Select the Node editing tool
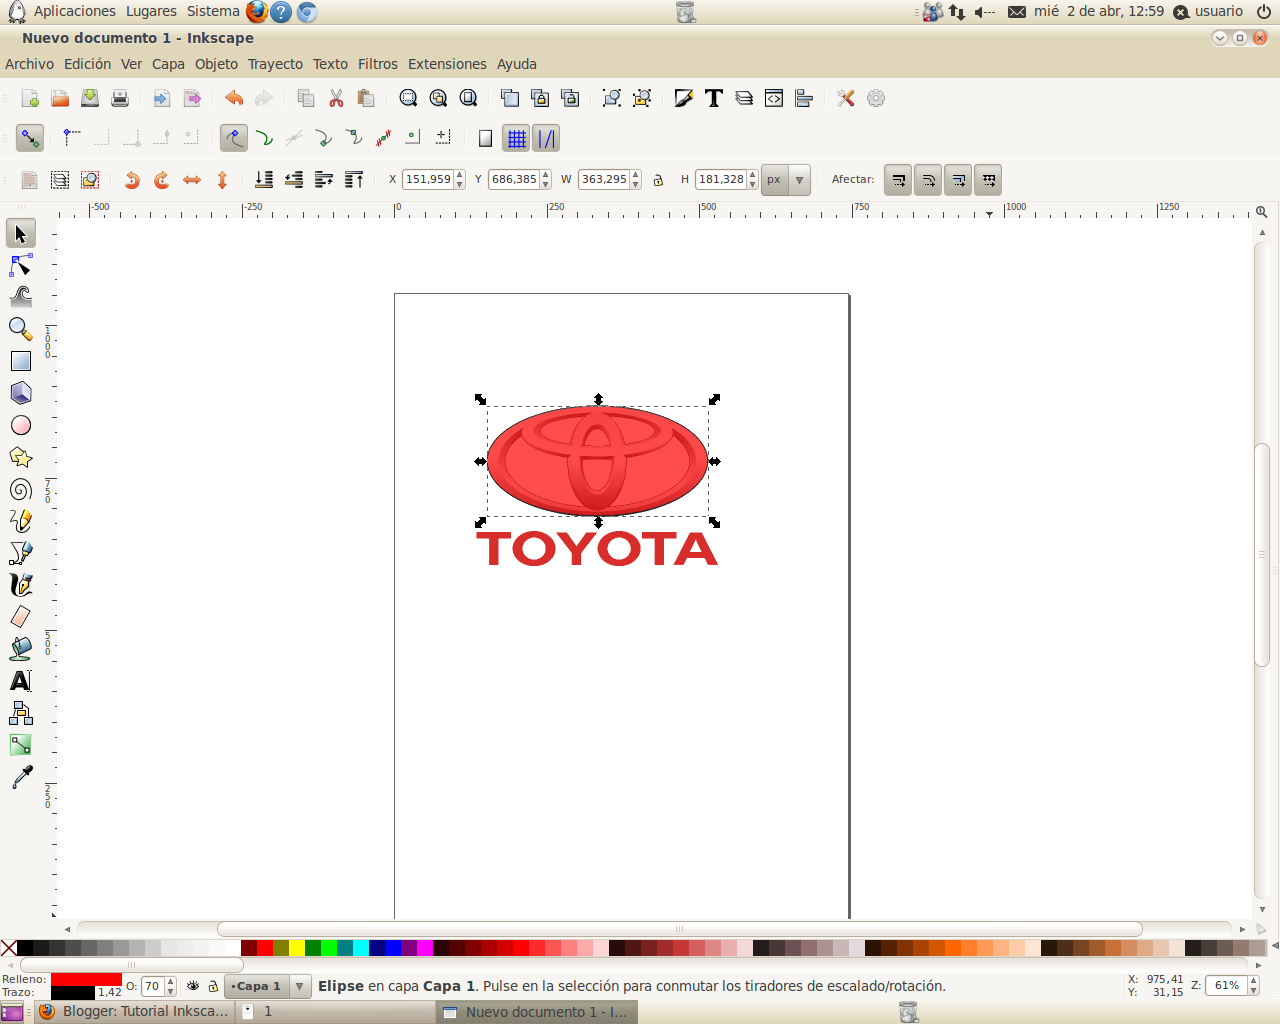Image resolution: width=1280 pixels, height=1024 pixels. (x=20, y=266)
